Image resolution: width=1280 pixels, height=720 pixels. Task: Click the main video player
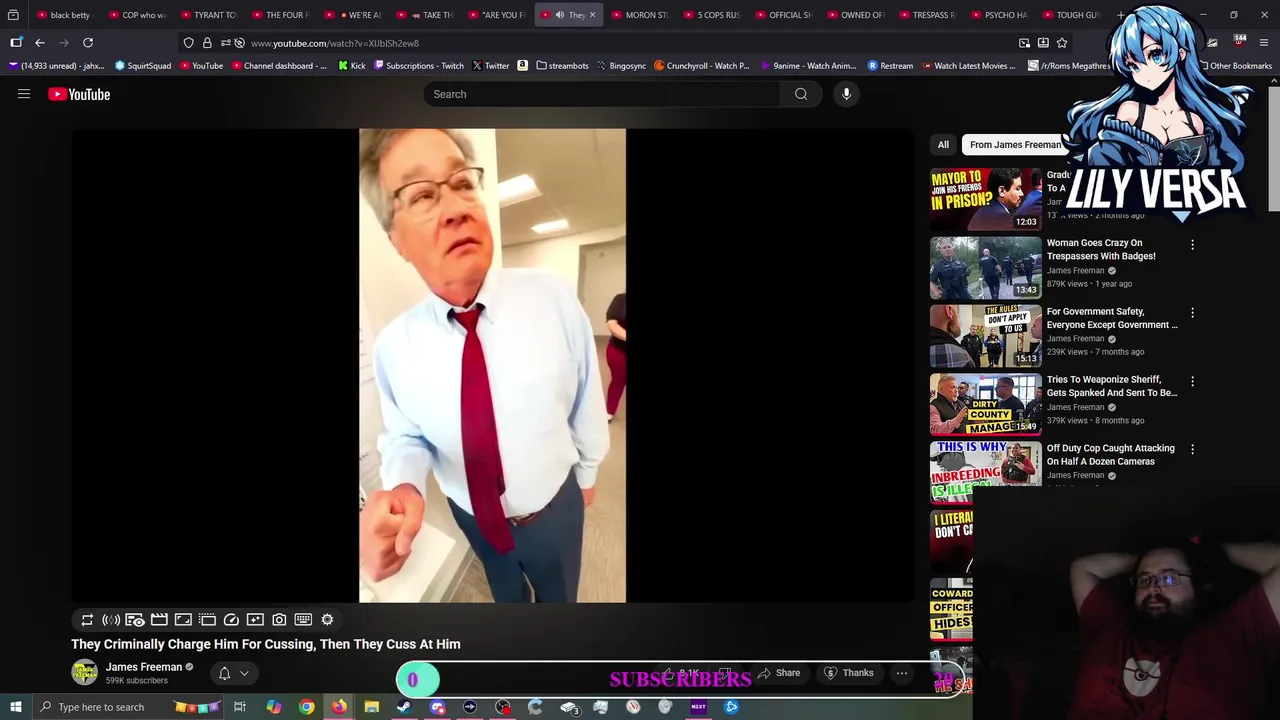(x=492, y=366)
